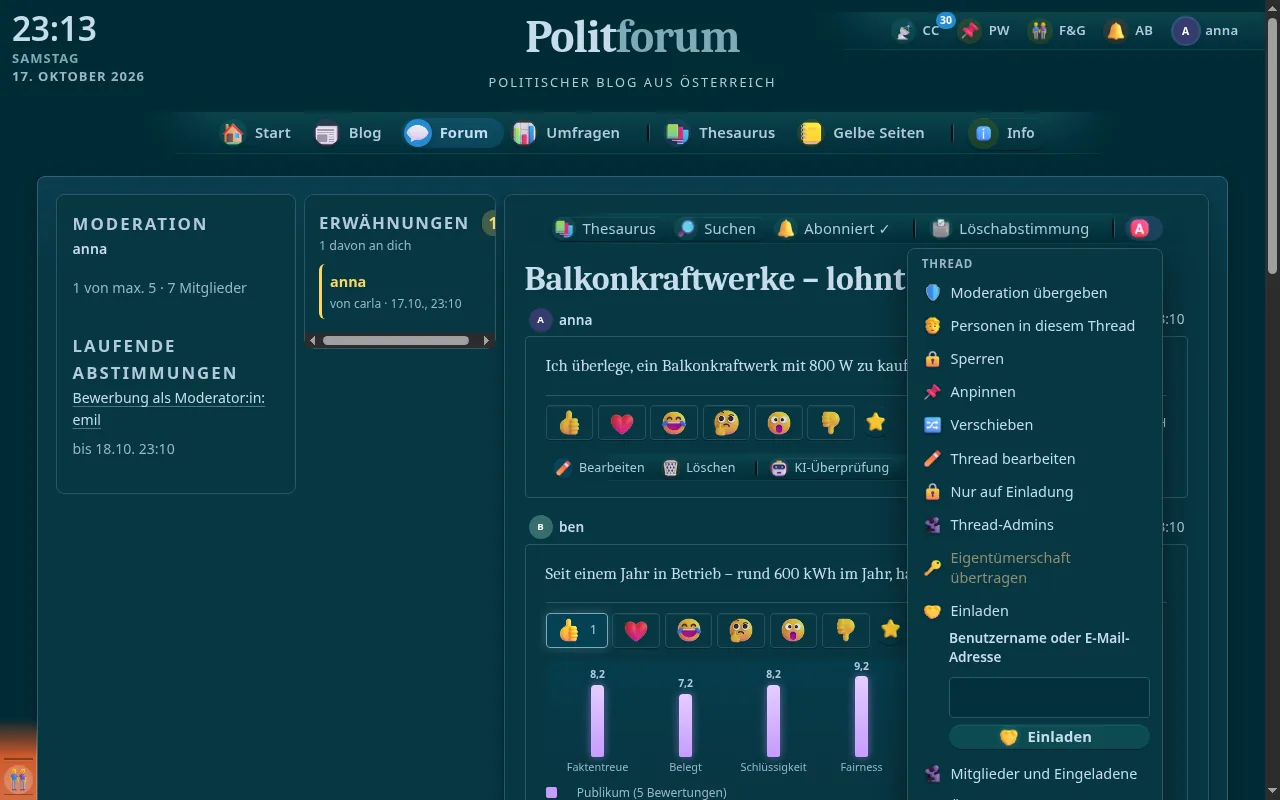Open the Forum tab in navigation
Image resolution: width=1280 pixels, height=800 pixels.
452,133
